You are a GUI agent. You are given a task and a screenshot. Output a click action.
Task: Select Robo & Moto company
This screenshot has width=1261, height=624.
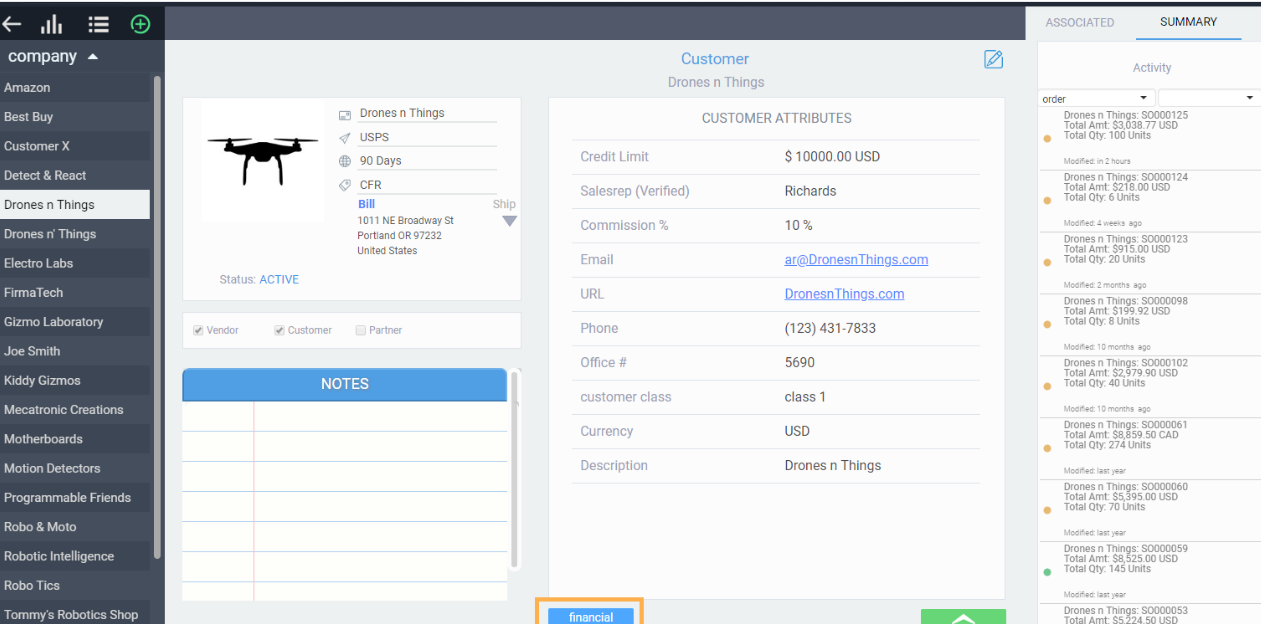75,526
